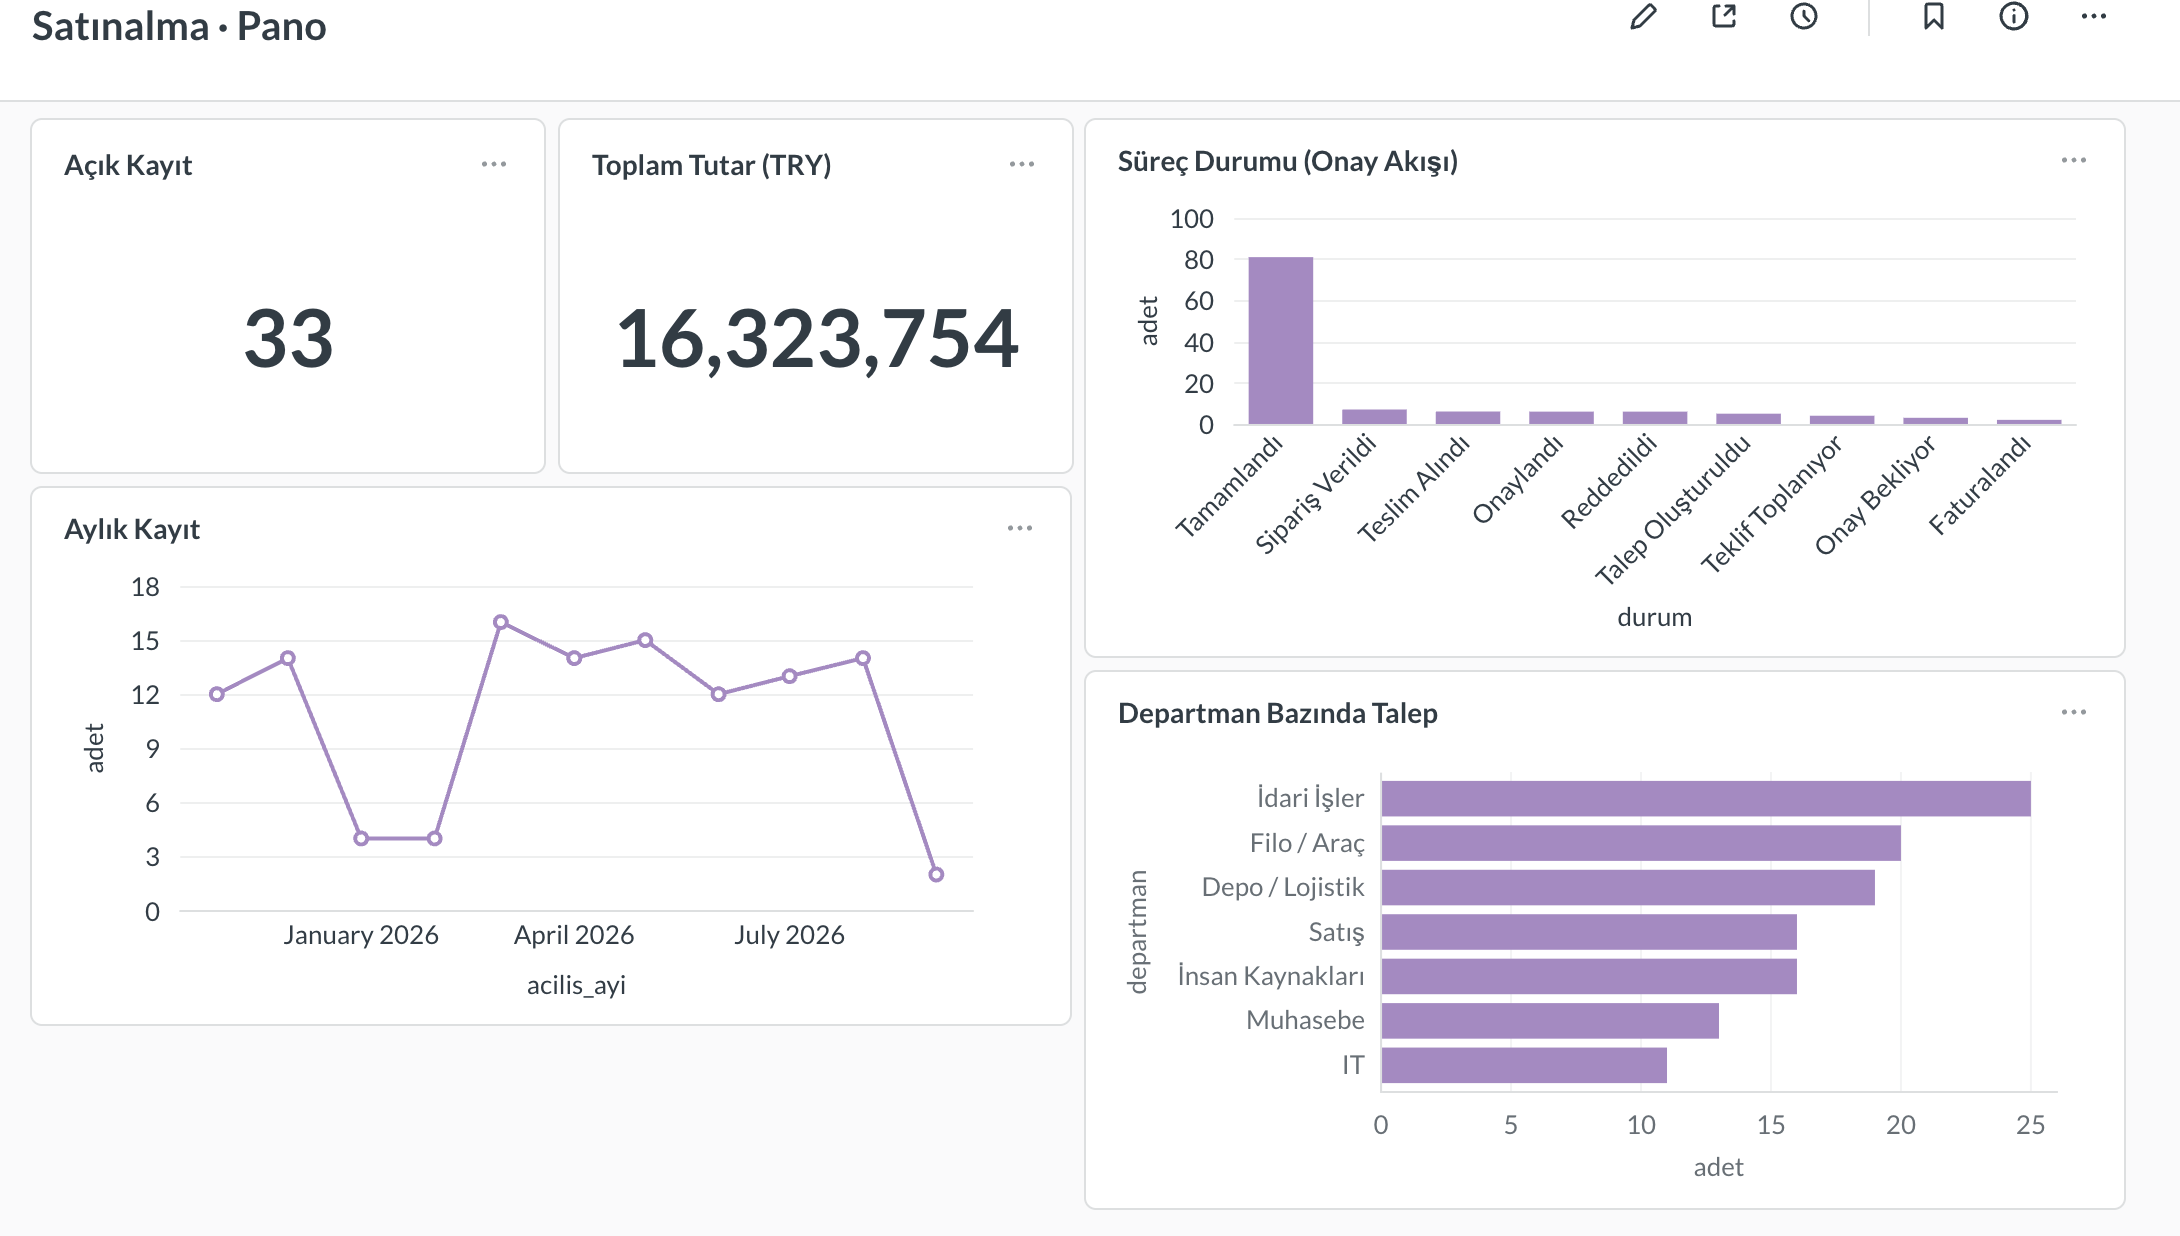Click the Satınalma · Pano dashboard title
Image resolution: width=2180 pixels, height=1236 pixels.
(179, 26)
